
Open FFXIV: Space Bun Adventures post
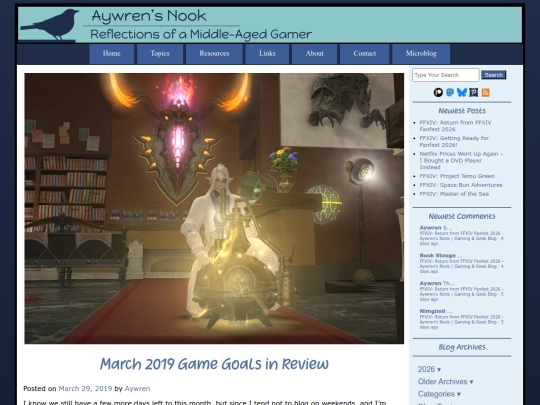461,185
